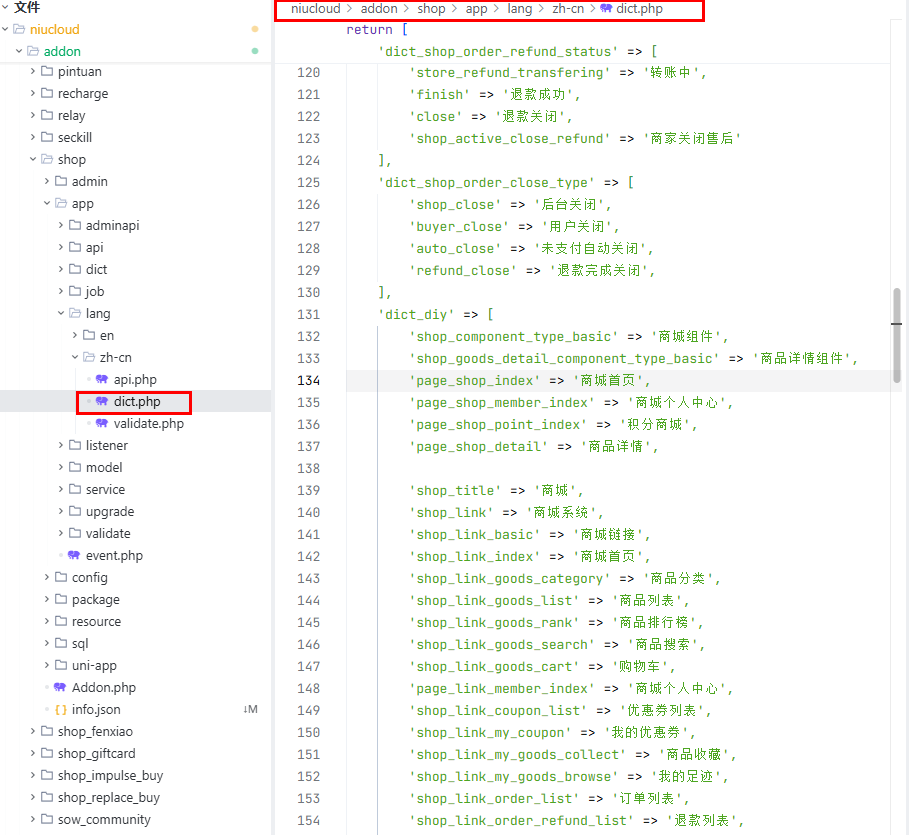Viewport: 909px width, 835px height.
Task: Select the sow_community folder
Action: [104, 820]
